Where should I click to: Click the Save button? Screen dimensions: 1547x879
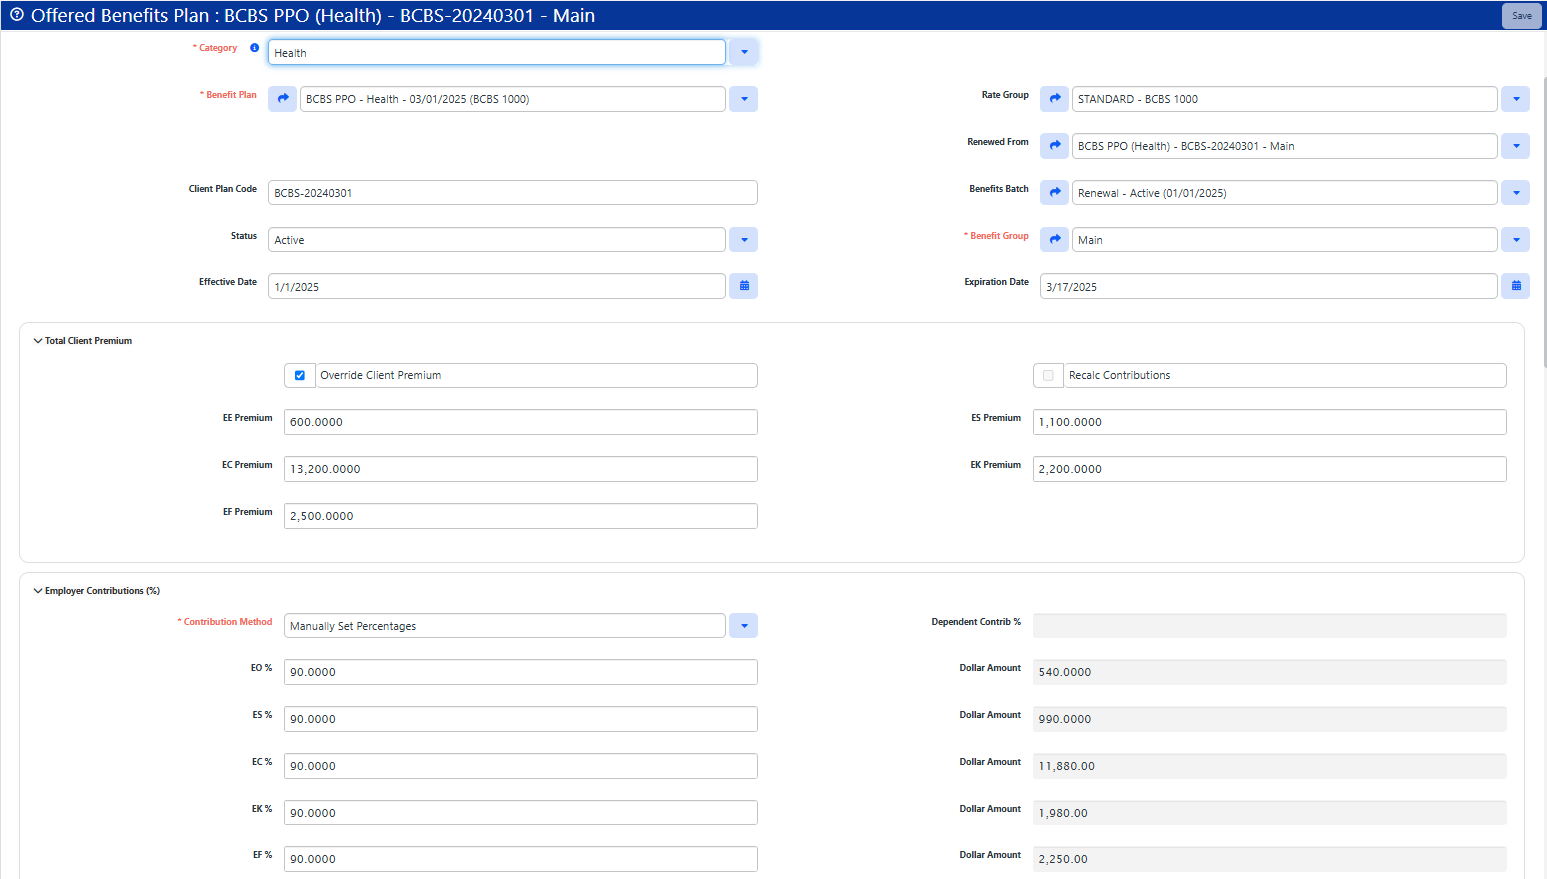click(x=1521, y=15)
